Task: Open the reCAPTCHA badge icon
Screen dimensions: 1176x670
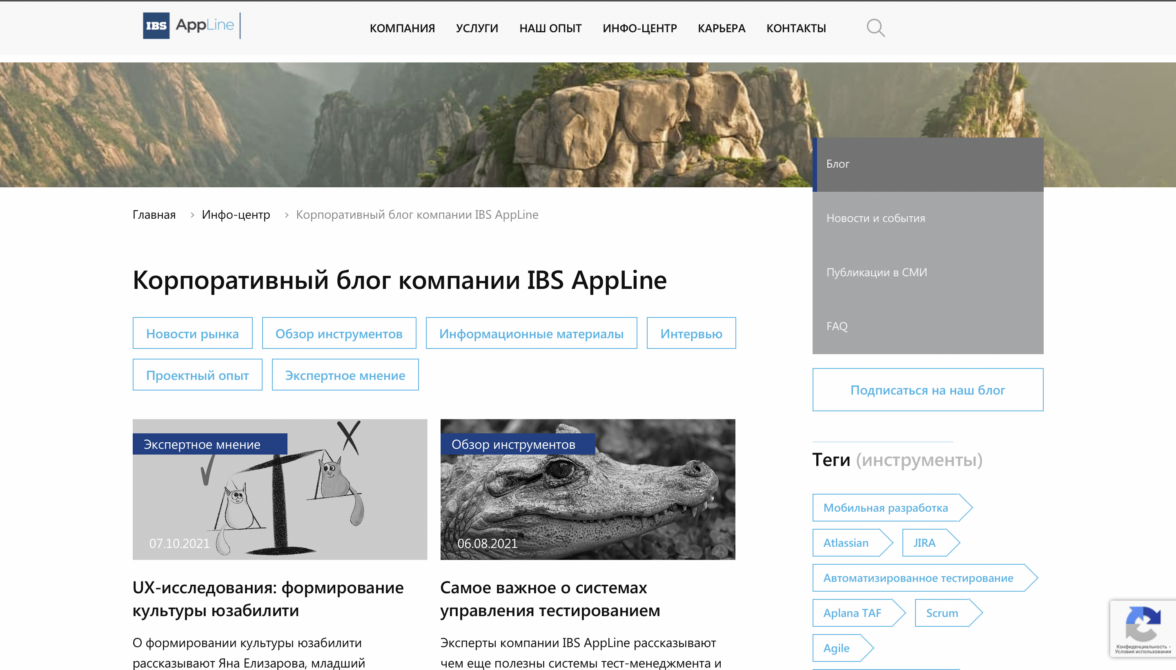Action: point(1142,629)
